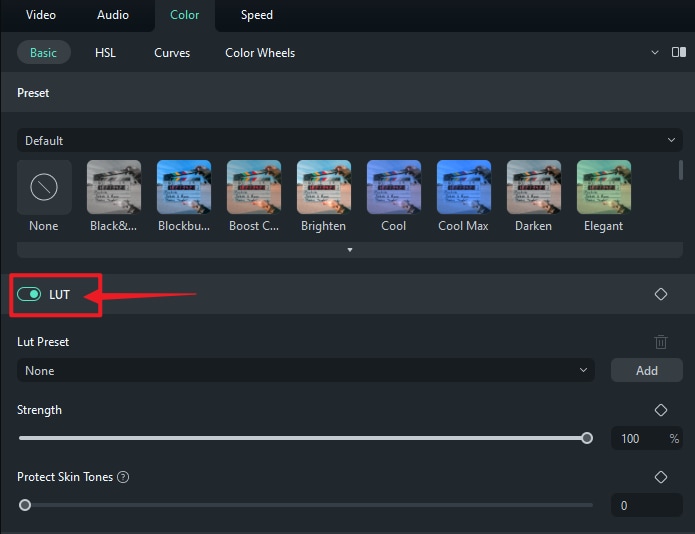Toggle the LUT switch off

point(29,294)
